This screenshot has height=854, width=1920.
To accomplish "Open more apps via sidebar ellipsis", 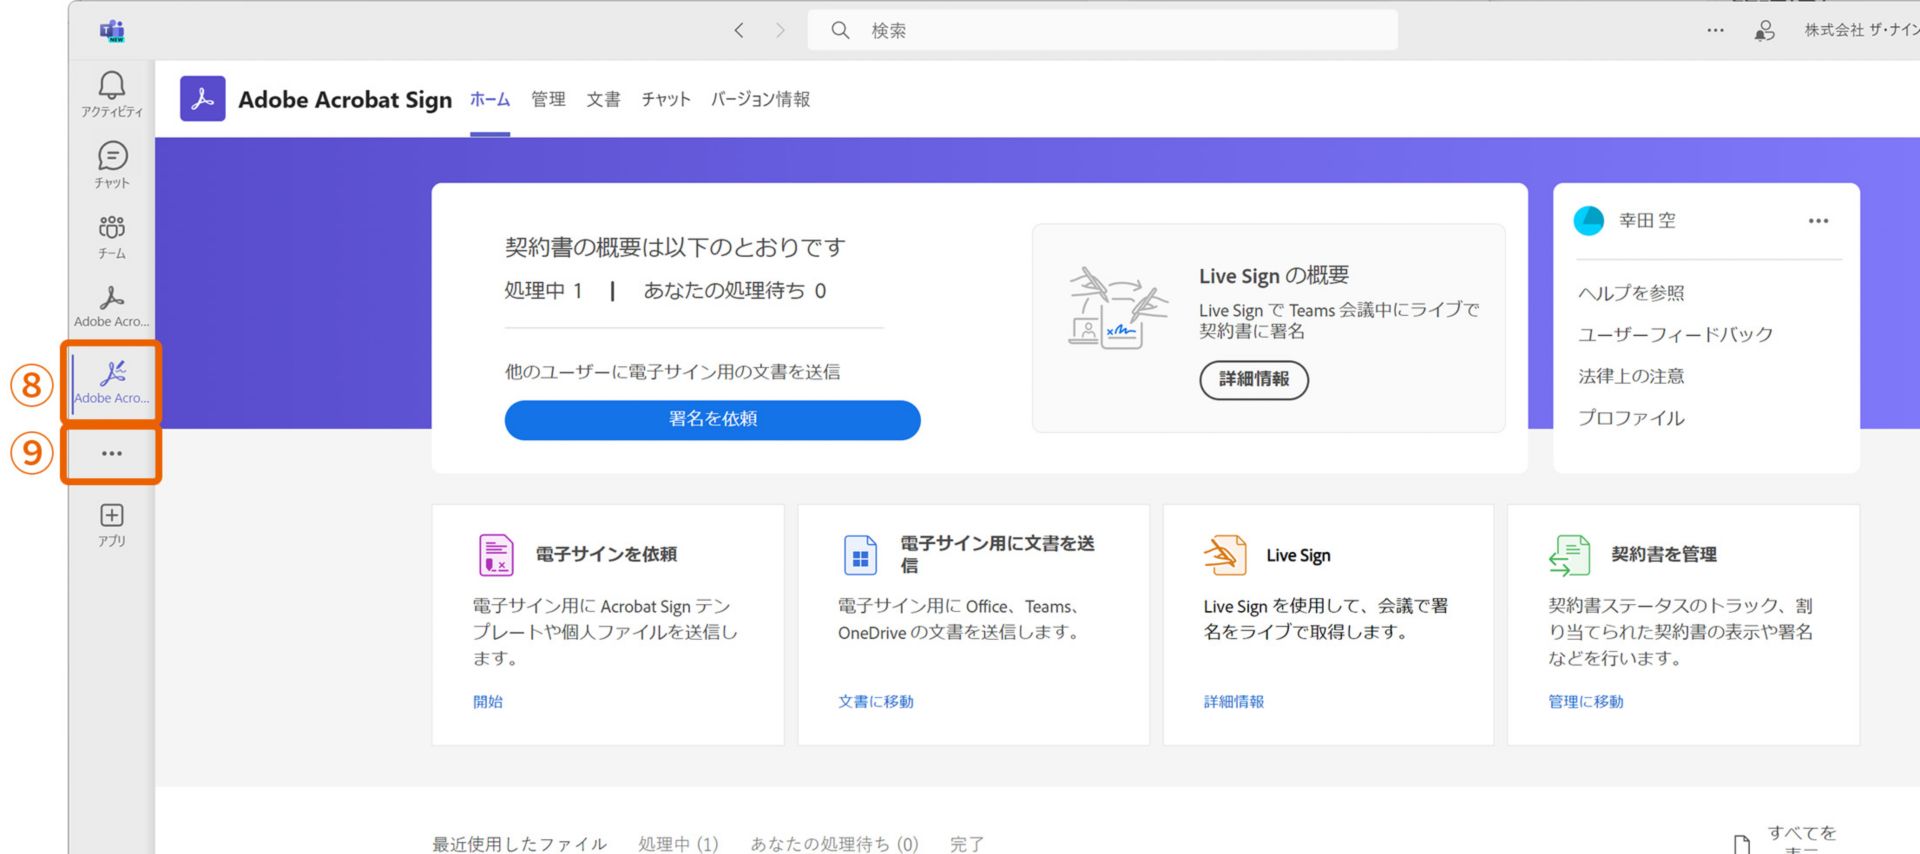I will [112, 454].
